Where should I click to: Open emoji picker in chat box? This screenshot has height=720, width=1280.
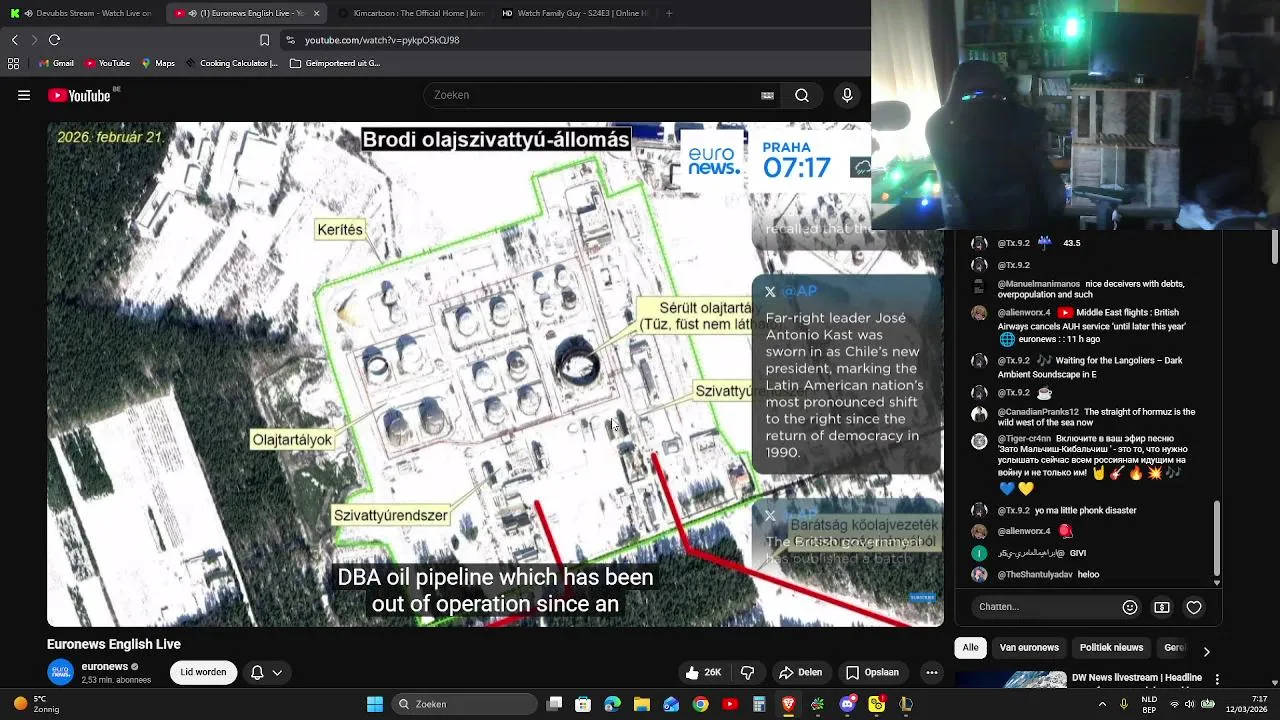[1130, 607]
